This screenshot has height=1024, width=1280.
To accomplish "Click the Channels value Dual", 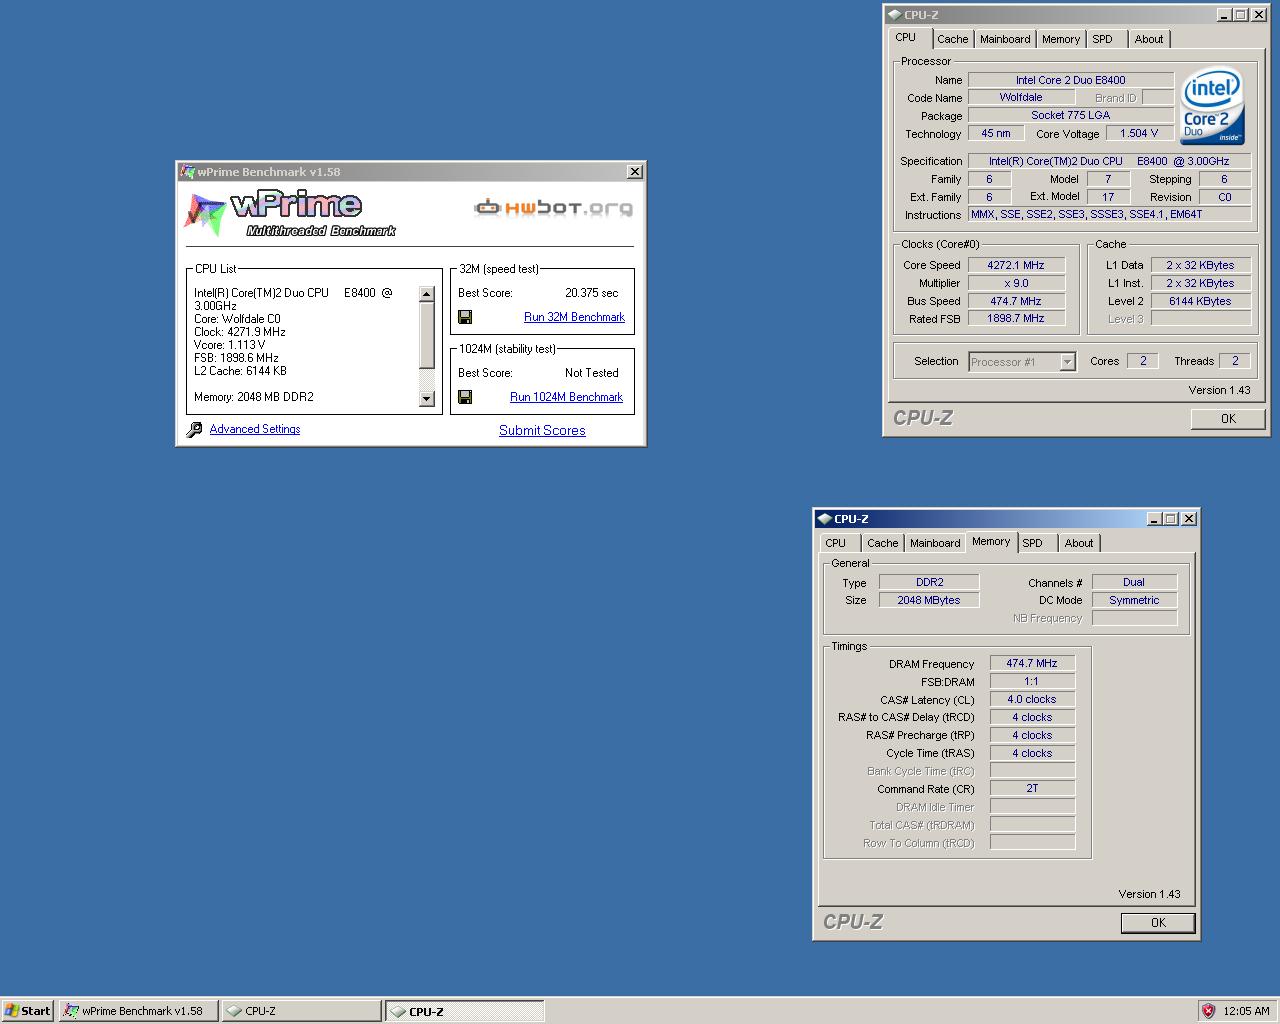I will (1134, 582).
